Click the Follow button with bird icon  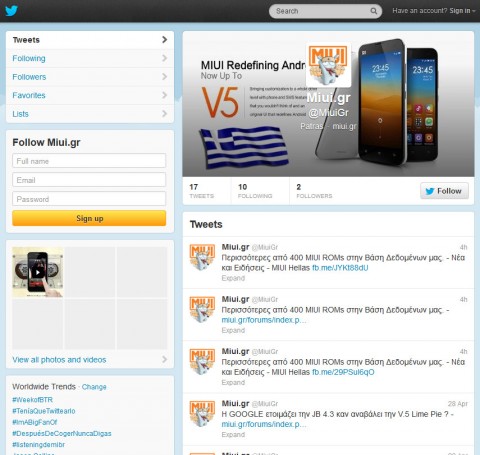444,191
